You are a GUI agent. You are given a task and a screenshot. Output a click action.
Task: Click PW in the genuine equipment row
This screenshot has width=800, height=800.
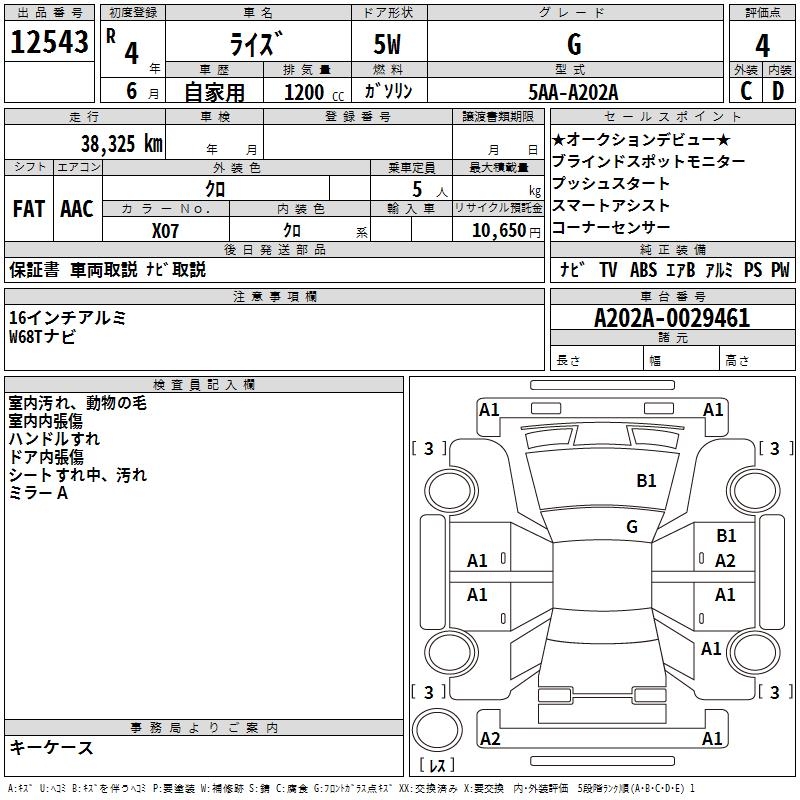coord(780,270)
